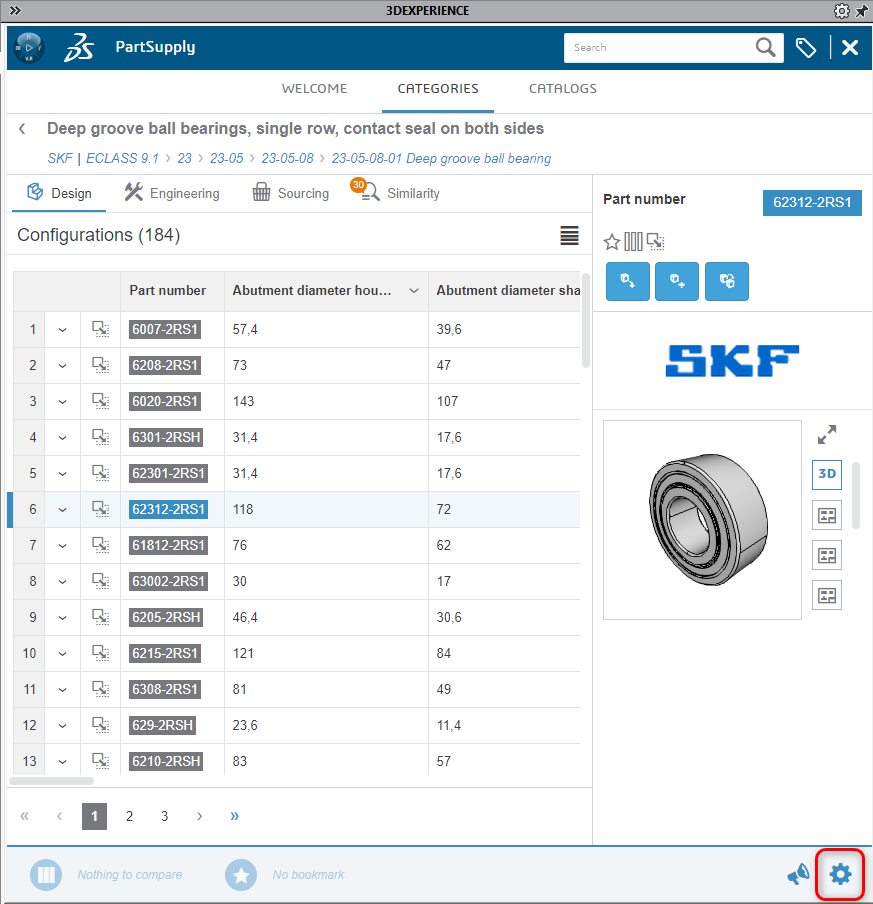The image size is (873, 904).
Task: Click the 3DEXPERIENCE compass icon
Action: [28, 47]
